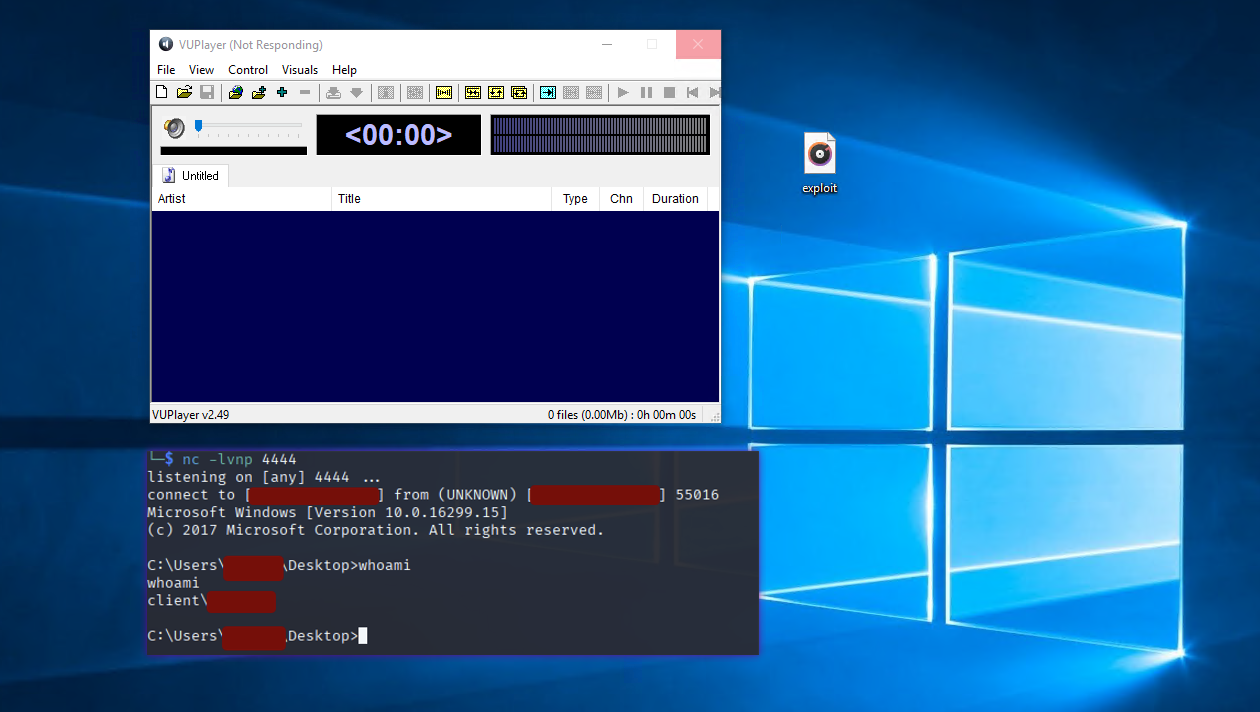Minimize the VUPlayer window
This screenshot has width=1260, height=712.
click(x=606, y=44)
